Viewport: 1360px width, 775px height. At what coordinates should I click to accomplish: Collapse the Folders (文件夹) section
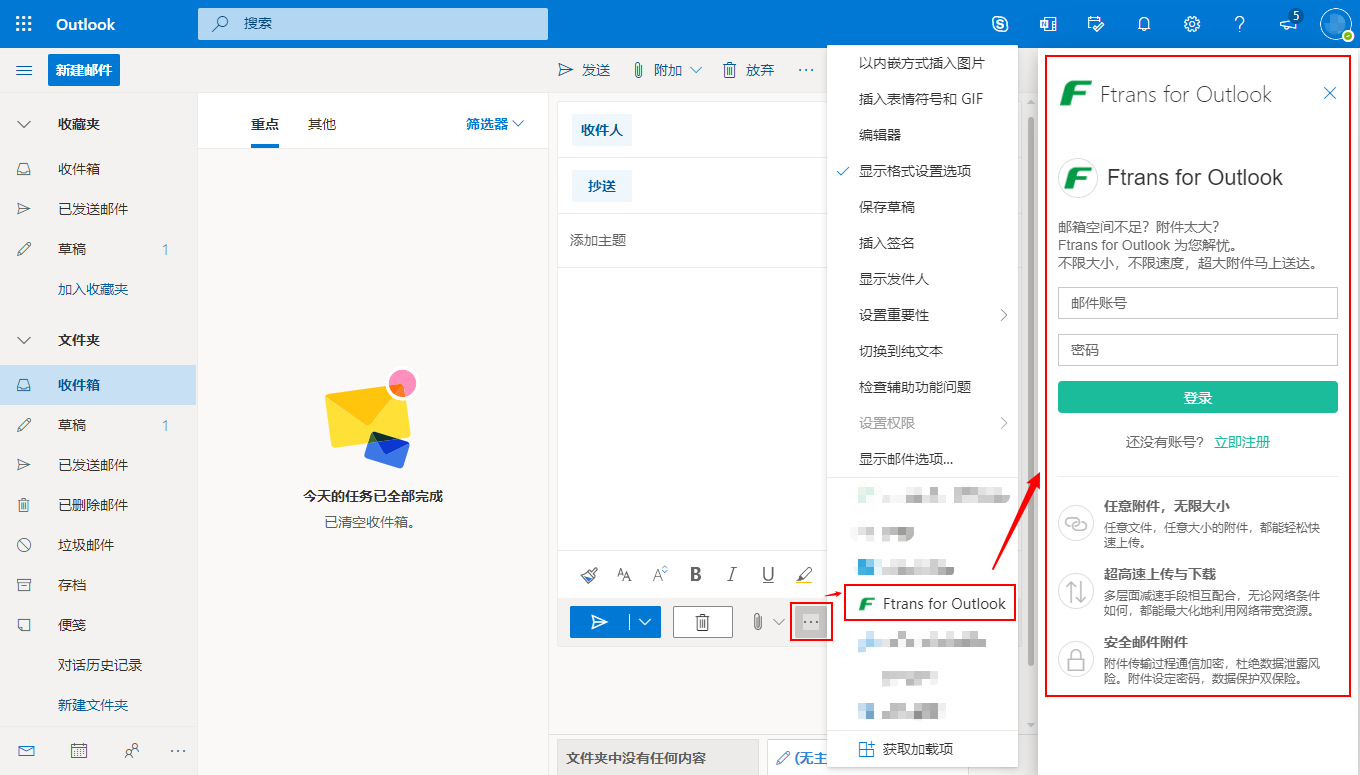coord(24,340)
